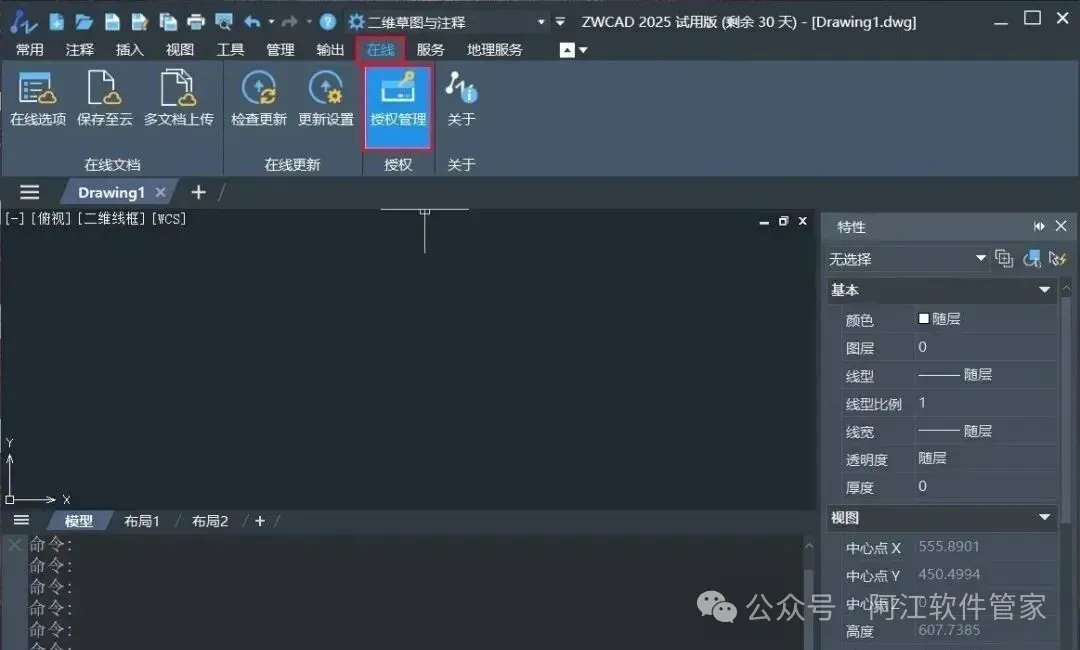Click the Save All stacked-disk icon
Viewport: 1080px width, 650px height.
[168, 22]
